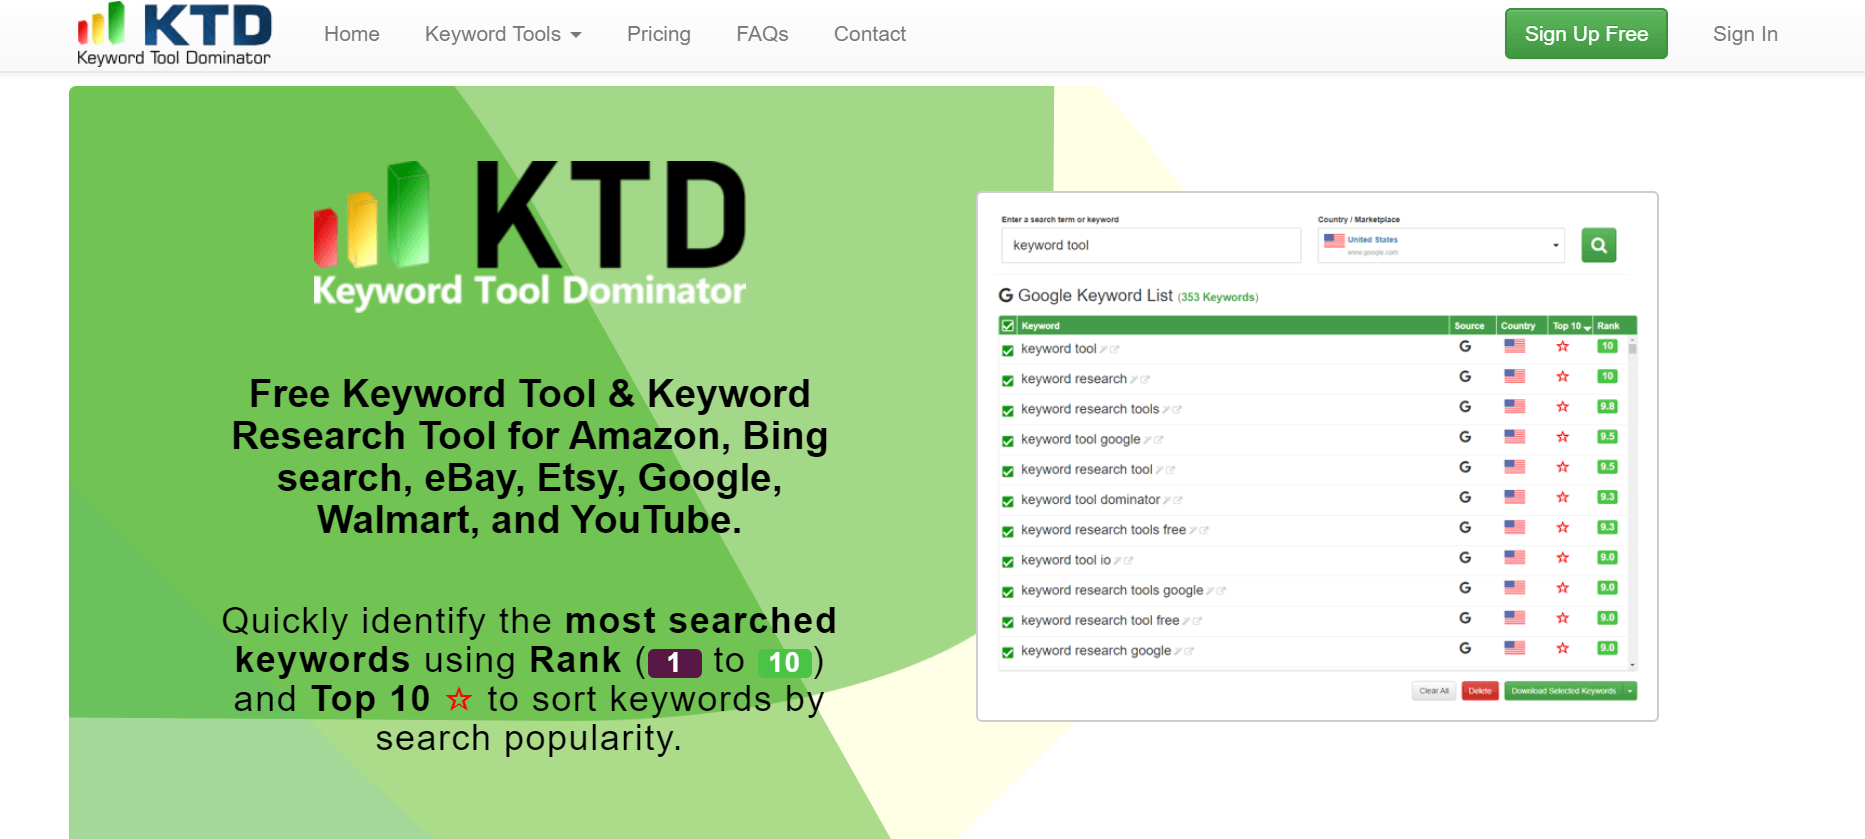Uncheck the 'keyword research tools' row checkbox
The image size is (1865, 839).
[x=1008, y=411]
